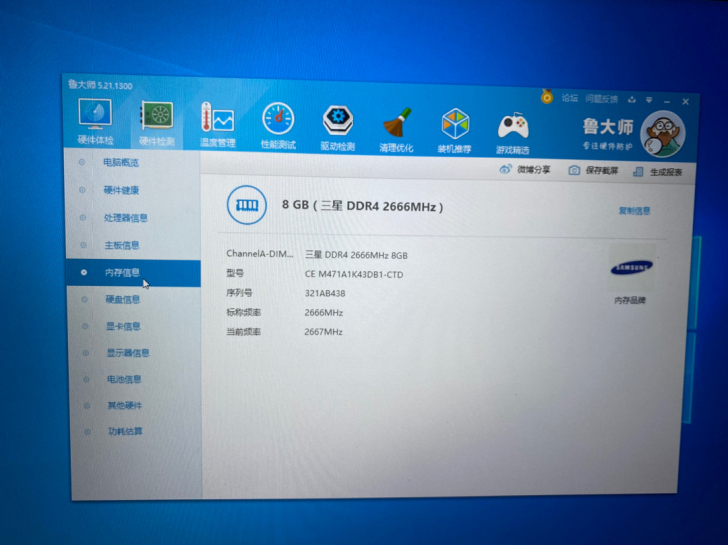Open 性能测试 performance test gauge icon
Screen dimensions: 728x545
click(278, 126)
